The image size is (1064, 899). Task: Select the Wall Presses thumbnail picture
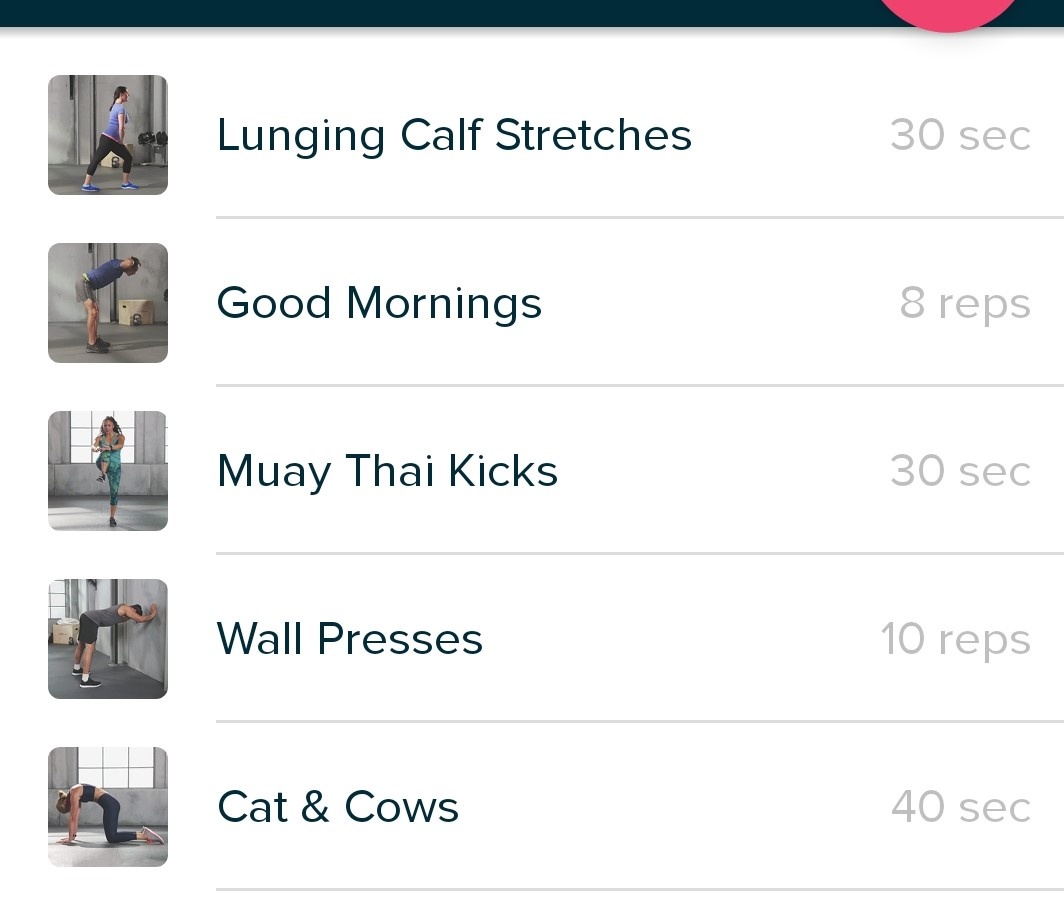pyautogui.click(x=108, y=638)
